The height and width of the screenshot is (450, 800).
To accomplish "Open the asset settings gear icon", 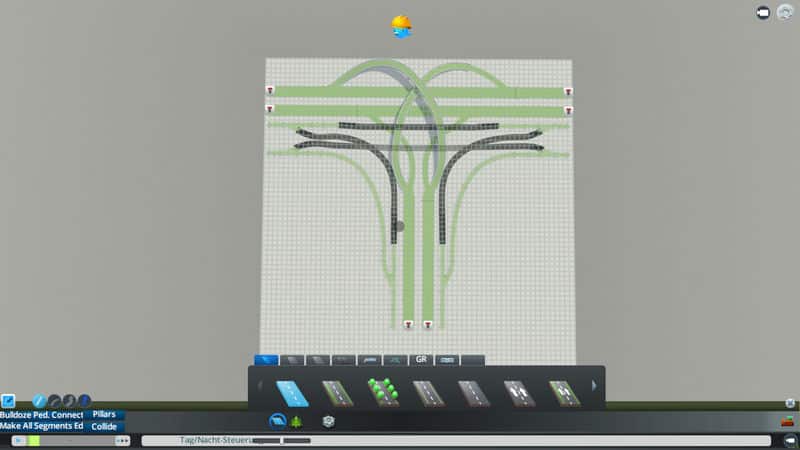I will [328, 422].
